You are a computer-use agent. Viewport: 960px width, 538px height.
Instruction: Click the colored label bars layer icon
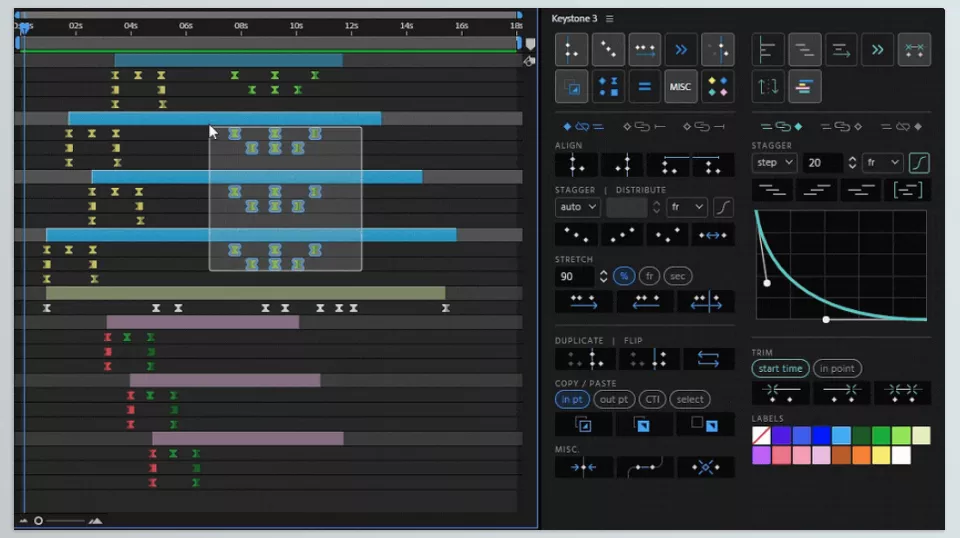(x=804, y=87)
